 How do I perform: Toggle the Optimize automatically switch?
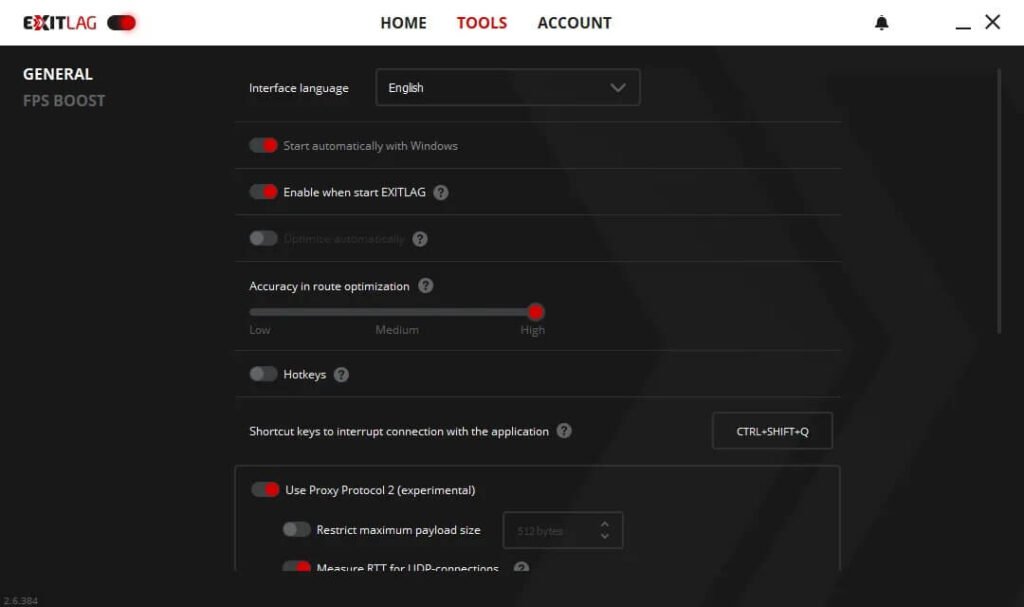coord(263,238)
